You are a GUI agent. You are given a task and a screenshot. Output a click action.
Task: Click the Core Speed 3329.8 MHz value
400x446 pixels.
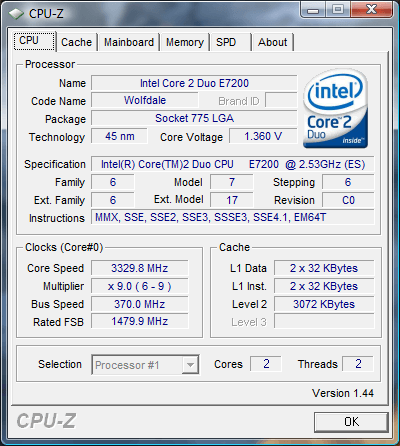pos(140,268)
